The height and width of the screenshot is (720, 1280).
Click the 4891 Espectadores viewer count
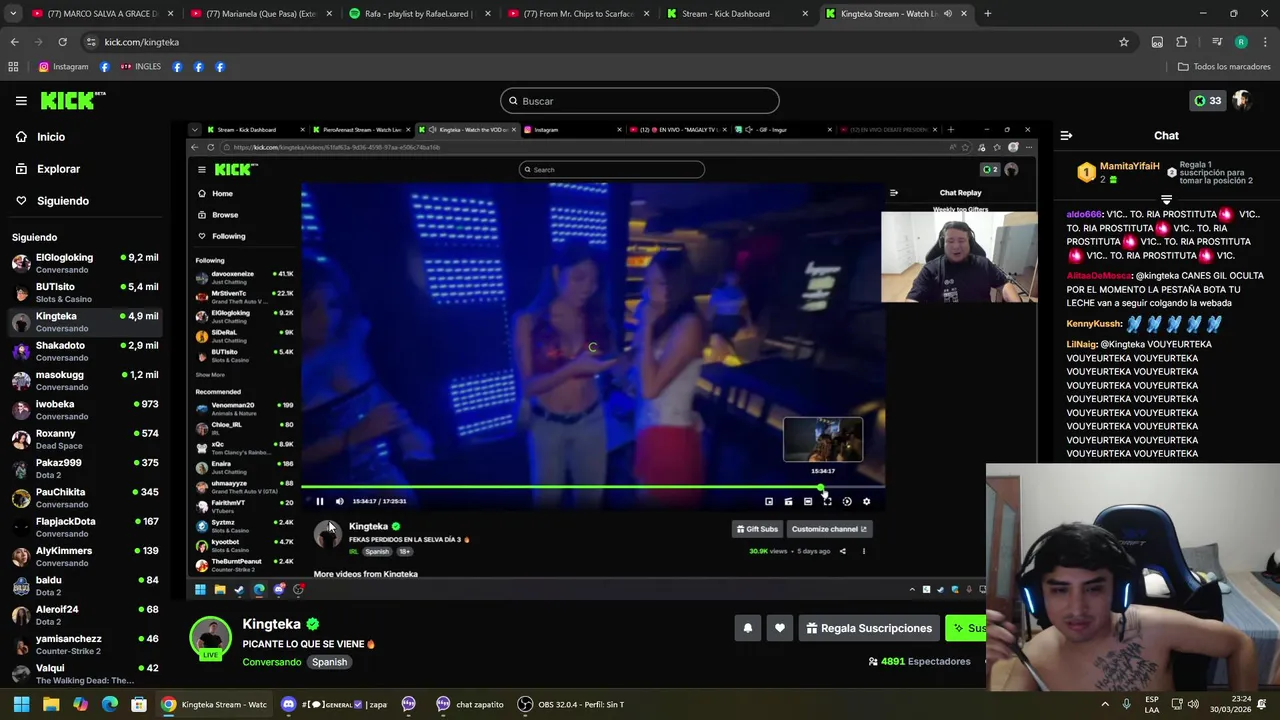920,661
